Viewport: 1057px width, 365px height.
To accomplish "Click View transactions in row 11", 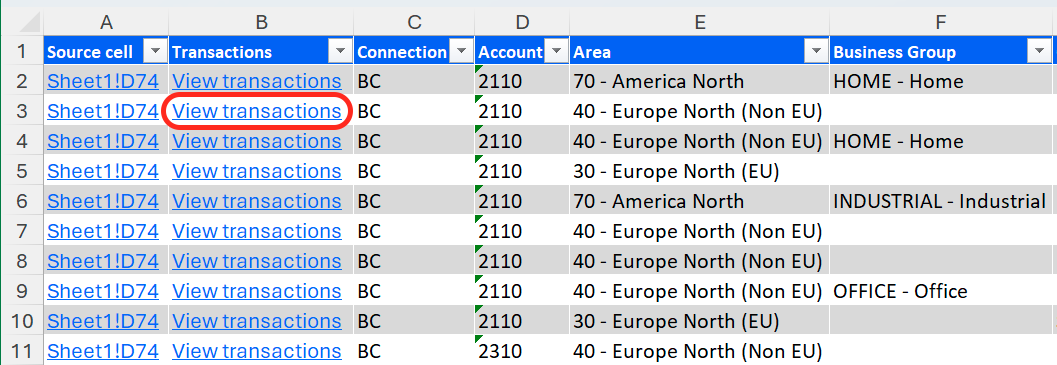I will (257, 351).
